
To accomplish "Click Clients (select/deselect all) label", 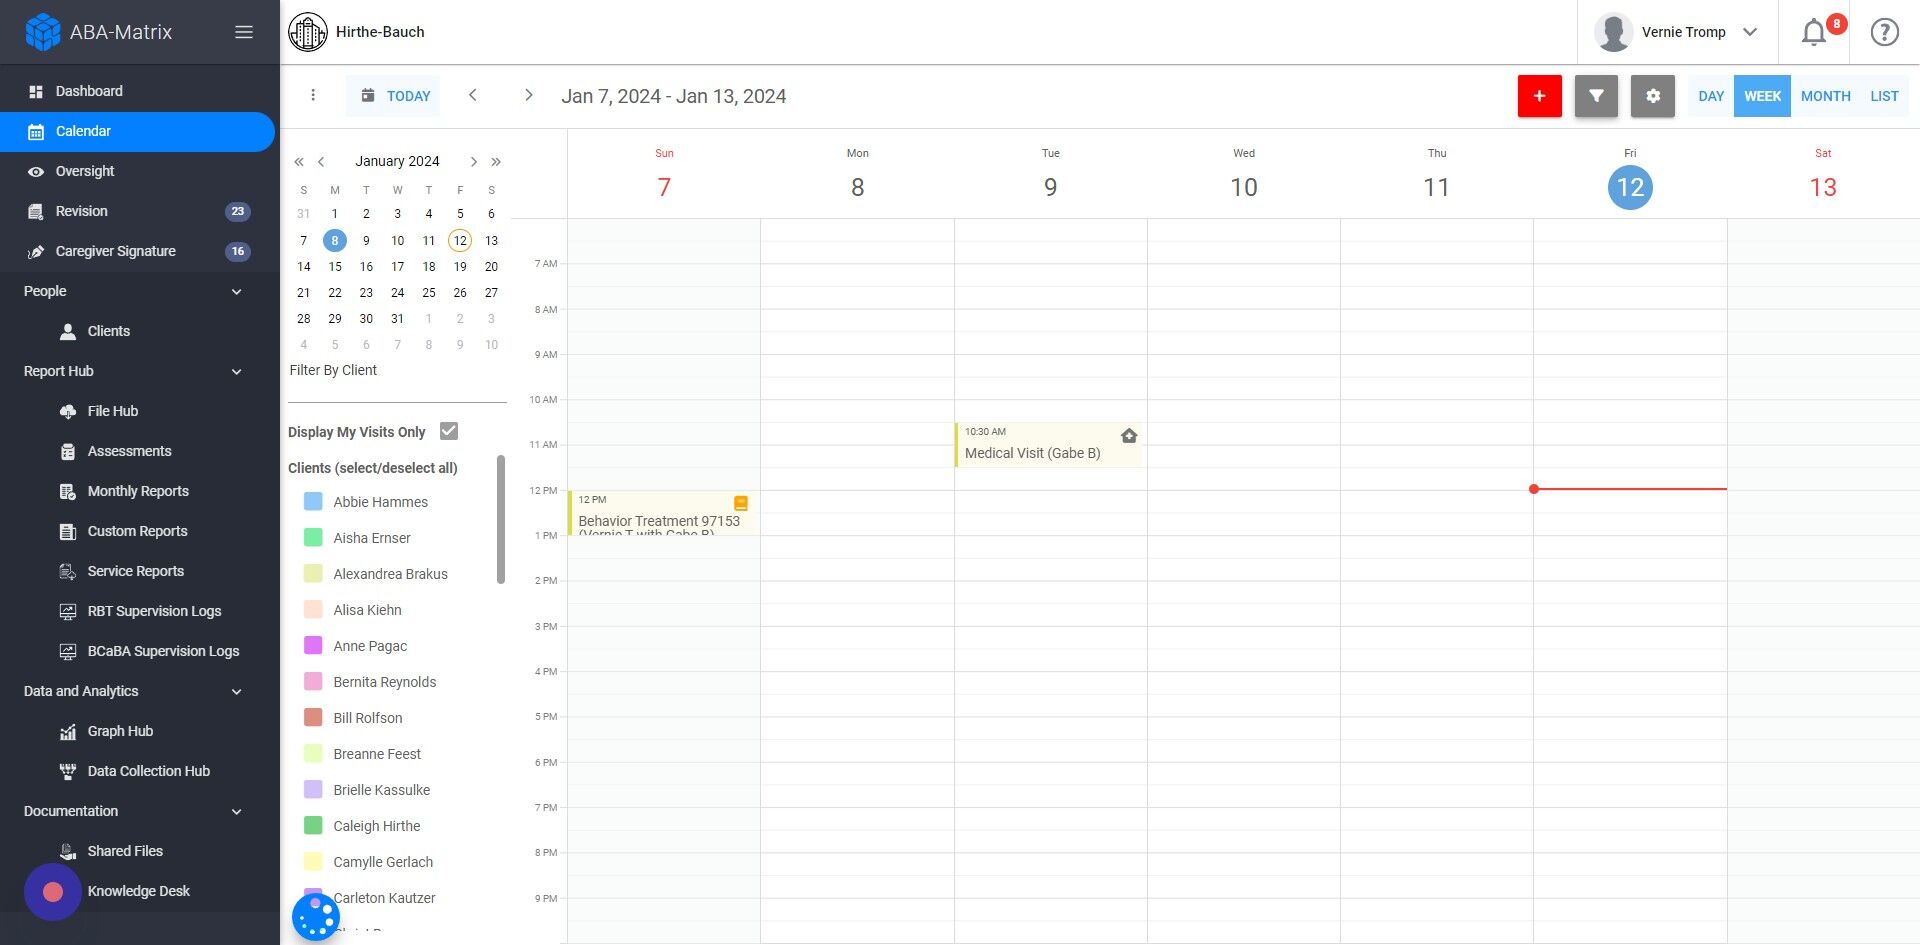I will click(x=373, y=468).
